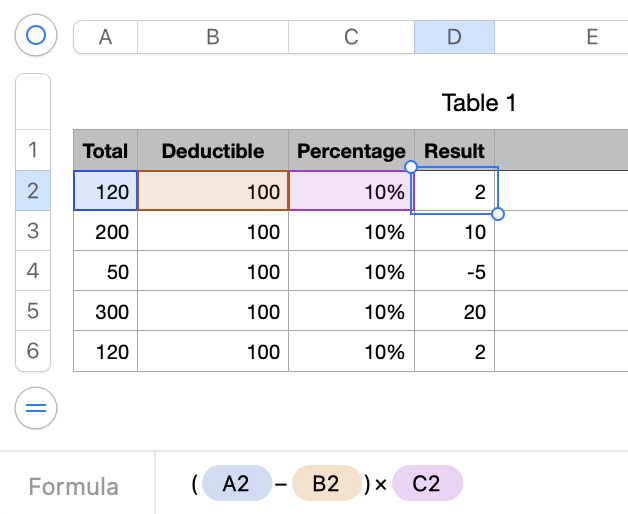
Task: Click the B2 reference token in formula
Action: tap(325, 484)
